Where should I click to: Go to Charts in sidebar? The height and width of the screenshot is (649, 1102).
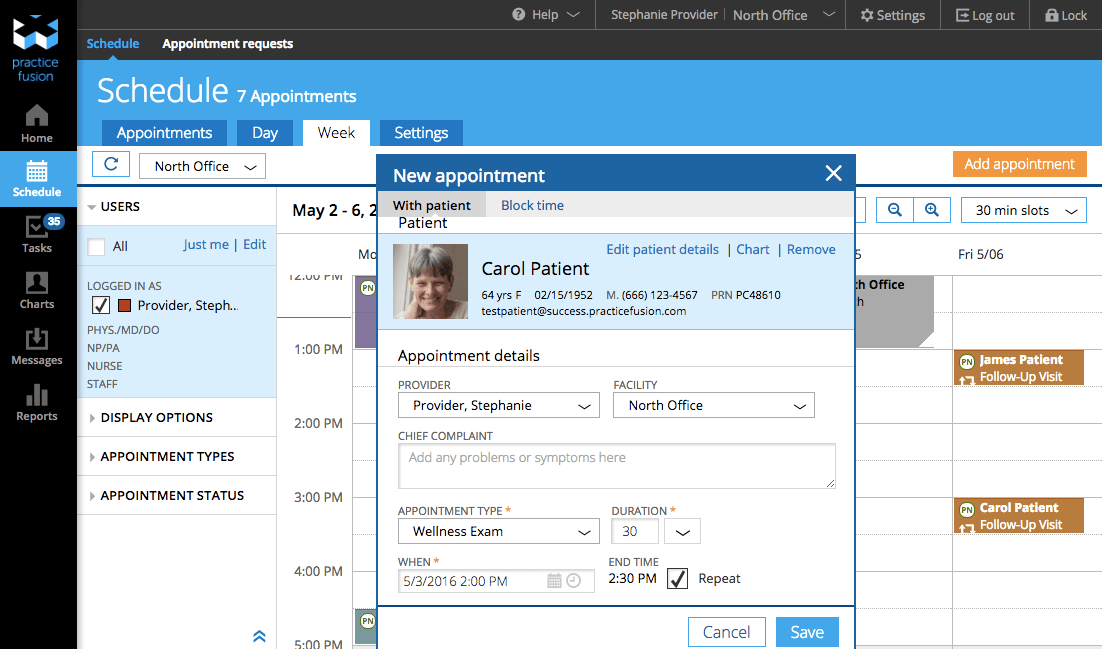pos(37,290)
